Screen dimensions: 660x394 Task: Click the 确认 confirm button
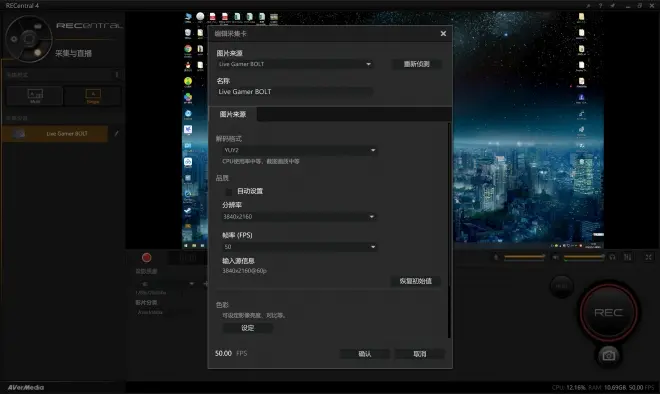pos(365,354)
